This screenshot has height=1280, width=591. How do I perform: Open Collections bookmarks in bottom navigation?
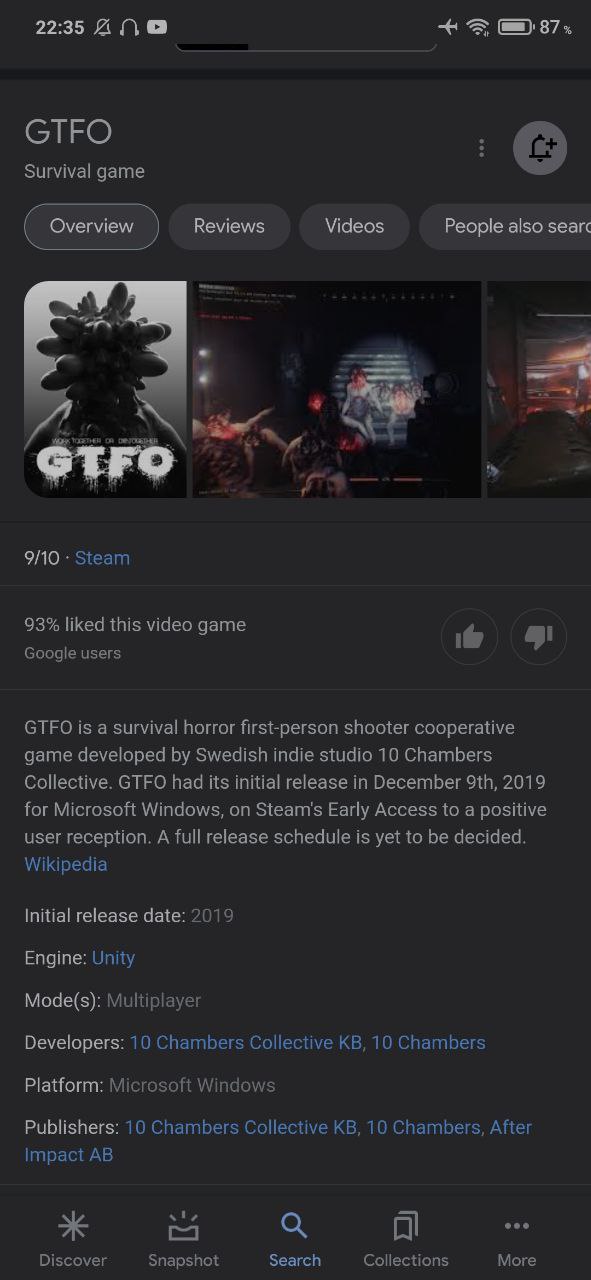click(406, 1240)
